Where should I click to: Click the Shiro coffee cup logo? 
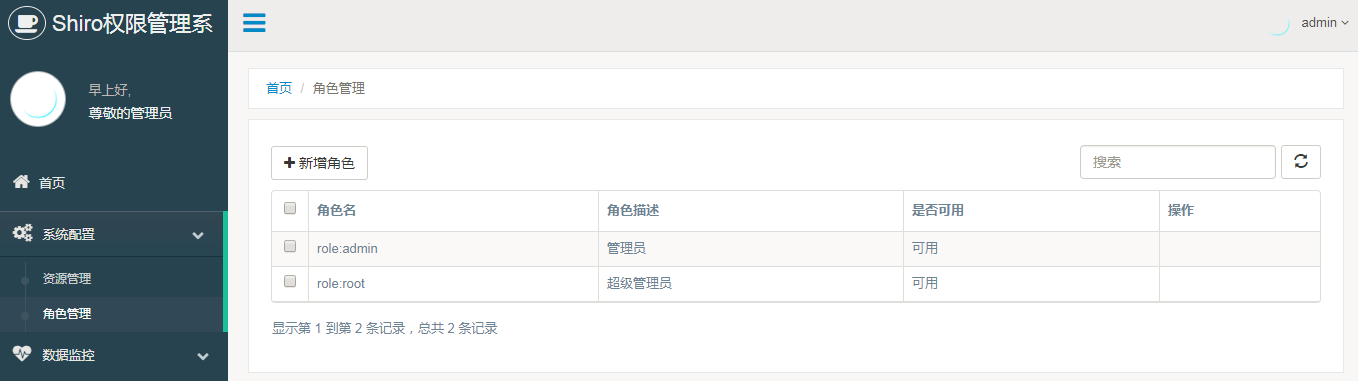pyautogui.click(x=27, y=23)
